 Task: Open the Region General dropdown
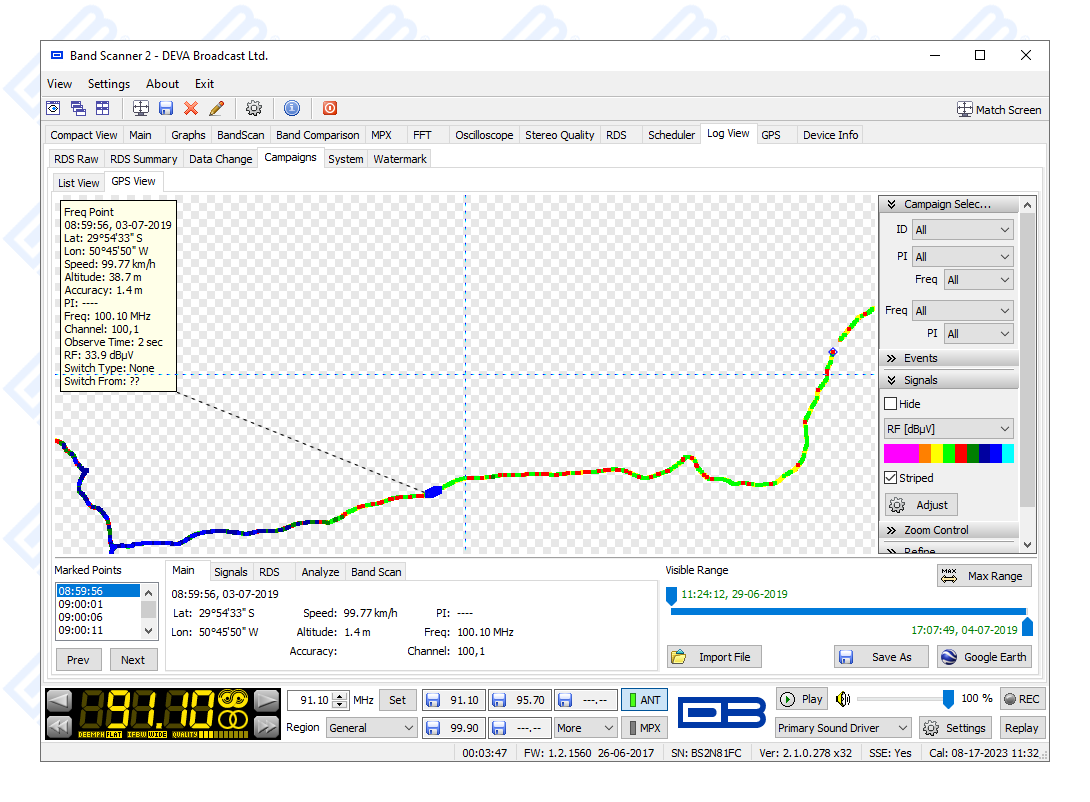click(x=371, y=728)
